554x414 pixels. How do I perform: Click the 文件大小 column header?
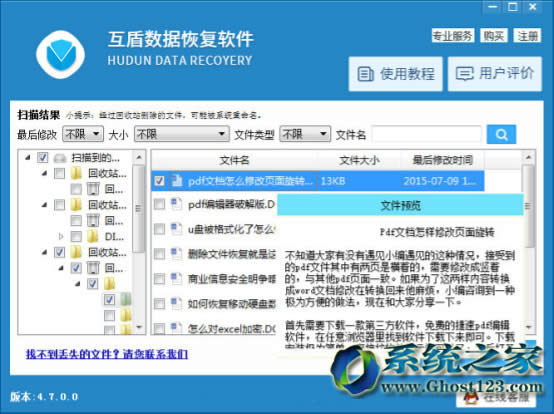pyautogui.click(x=359, y=160)
